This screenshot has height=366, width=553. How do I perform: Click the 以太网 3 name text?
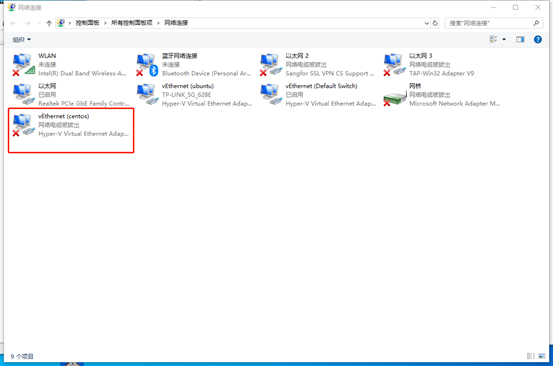[x=420, y=56]
